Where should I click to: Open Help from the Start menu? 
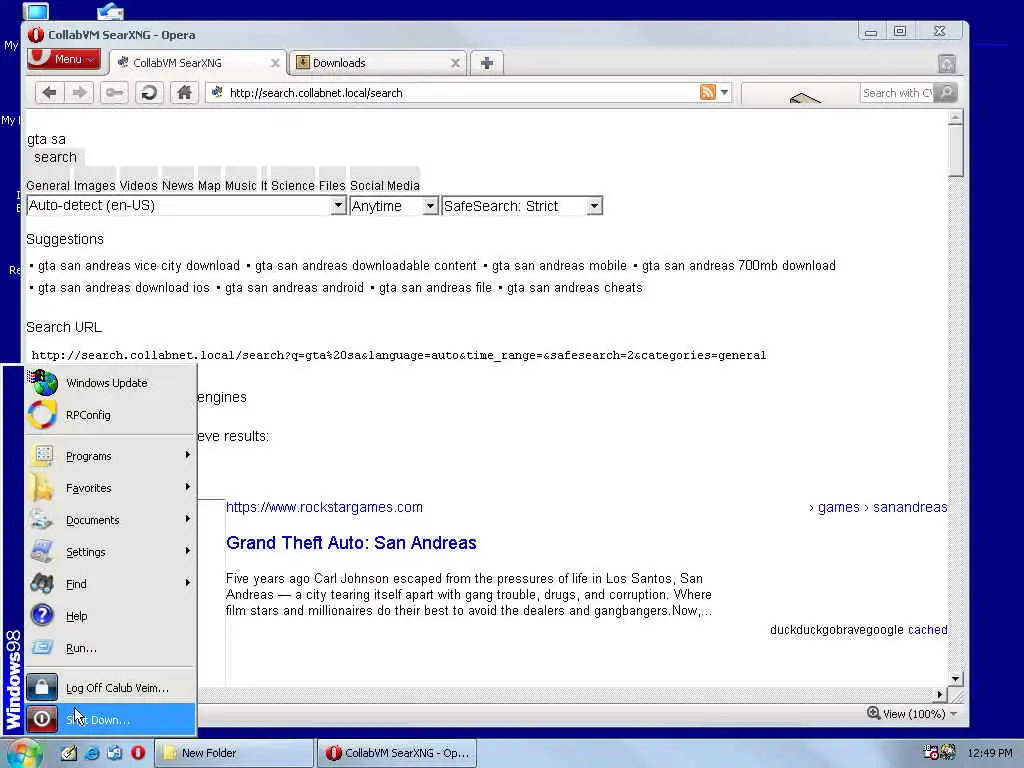pos(111,616)
